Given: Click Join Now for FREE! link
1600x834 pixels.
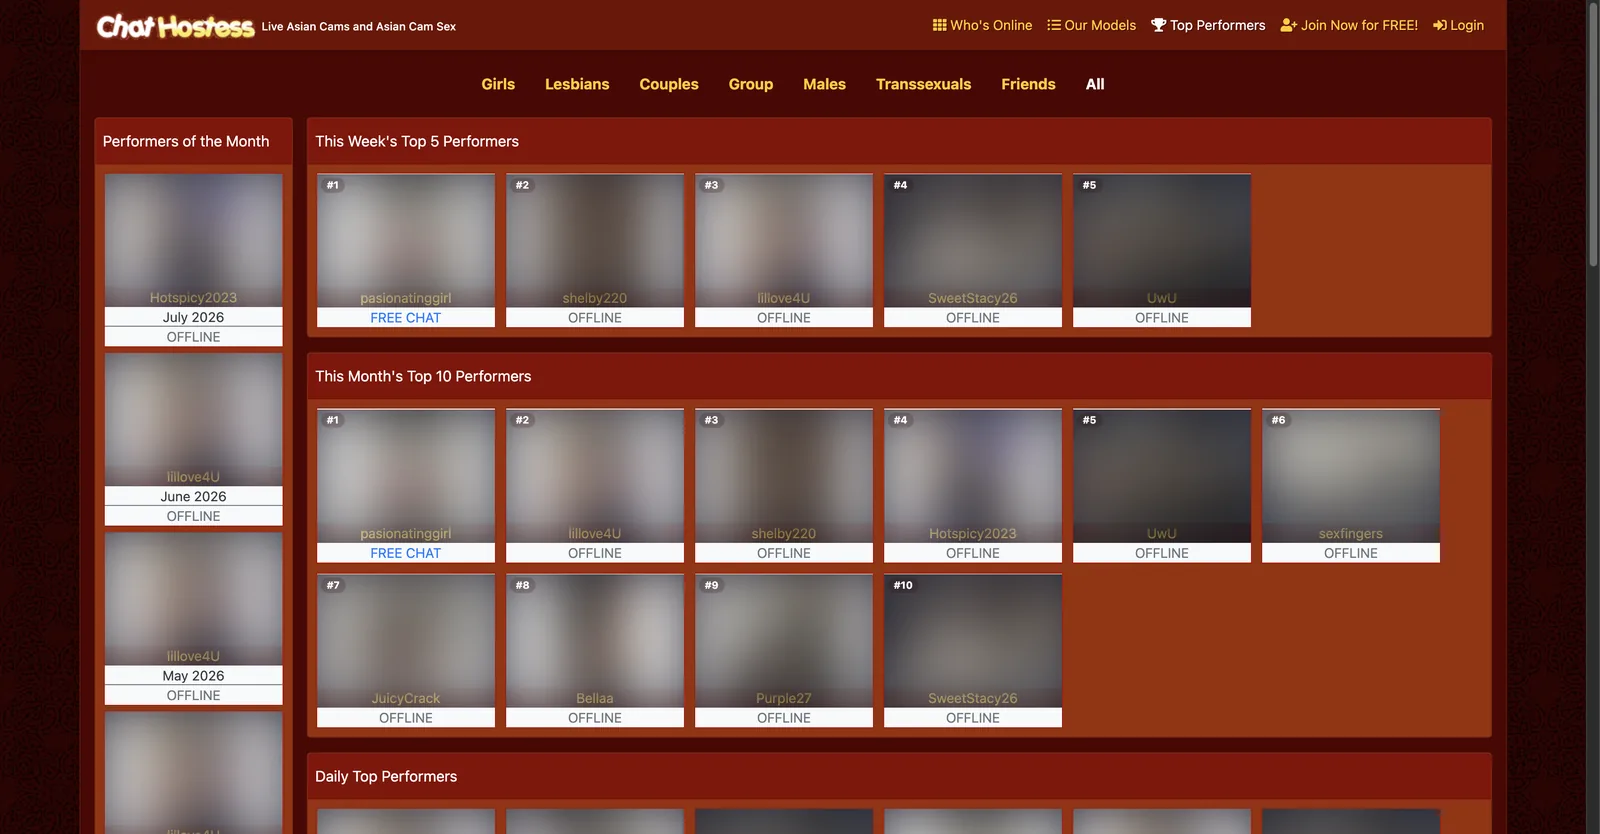Looking at the screenshot, I should click(x=1349, y=25).
